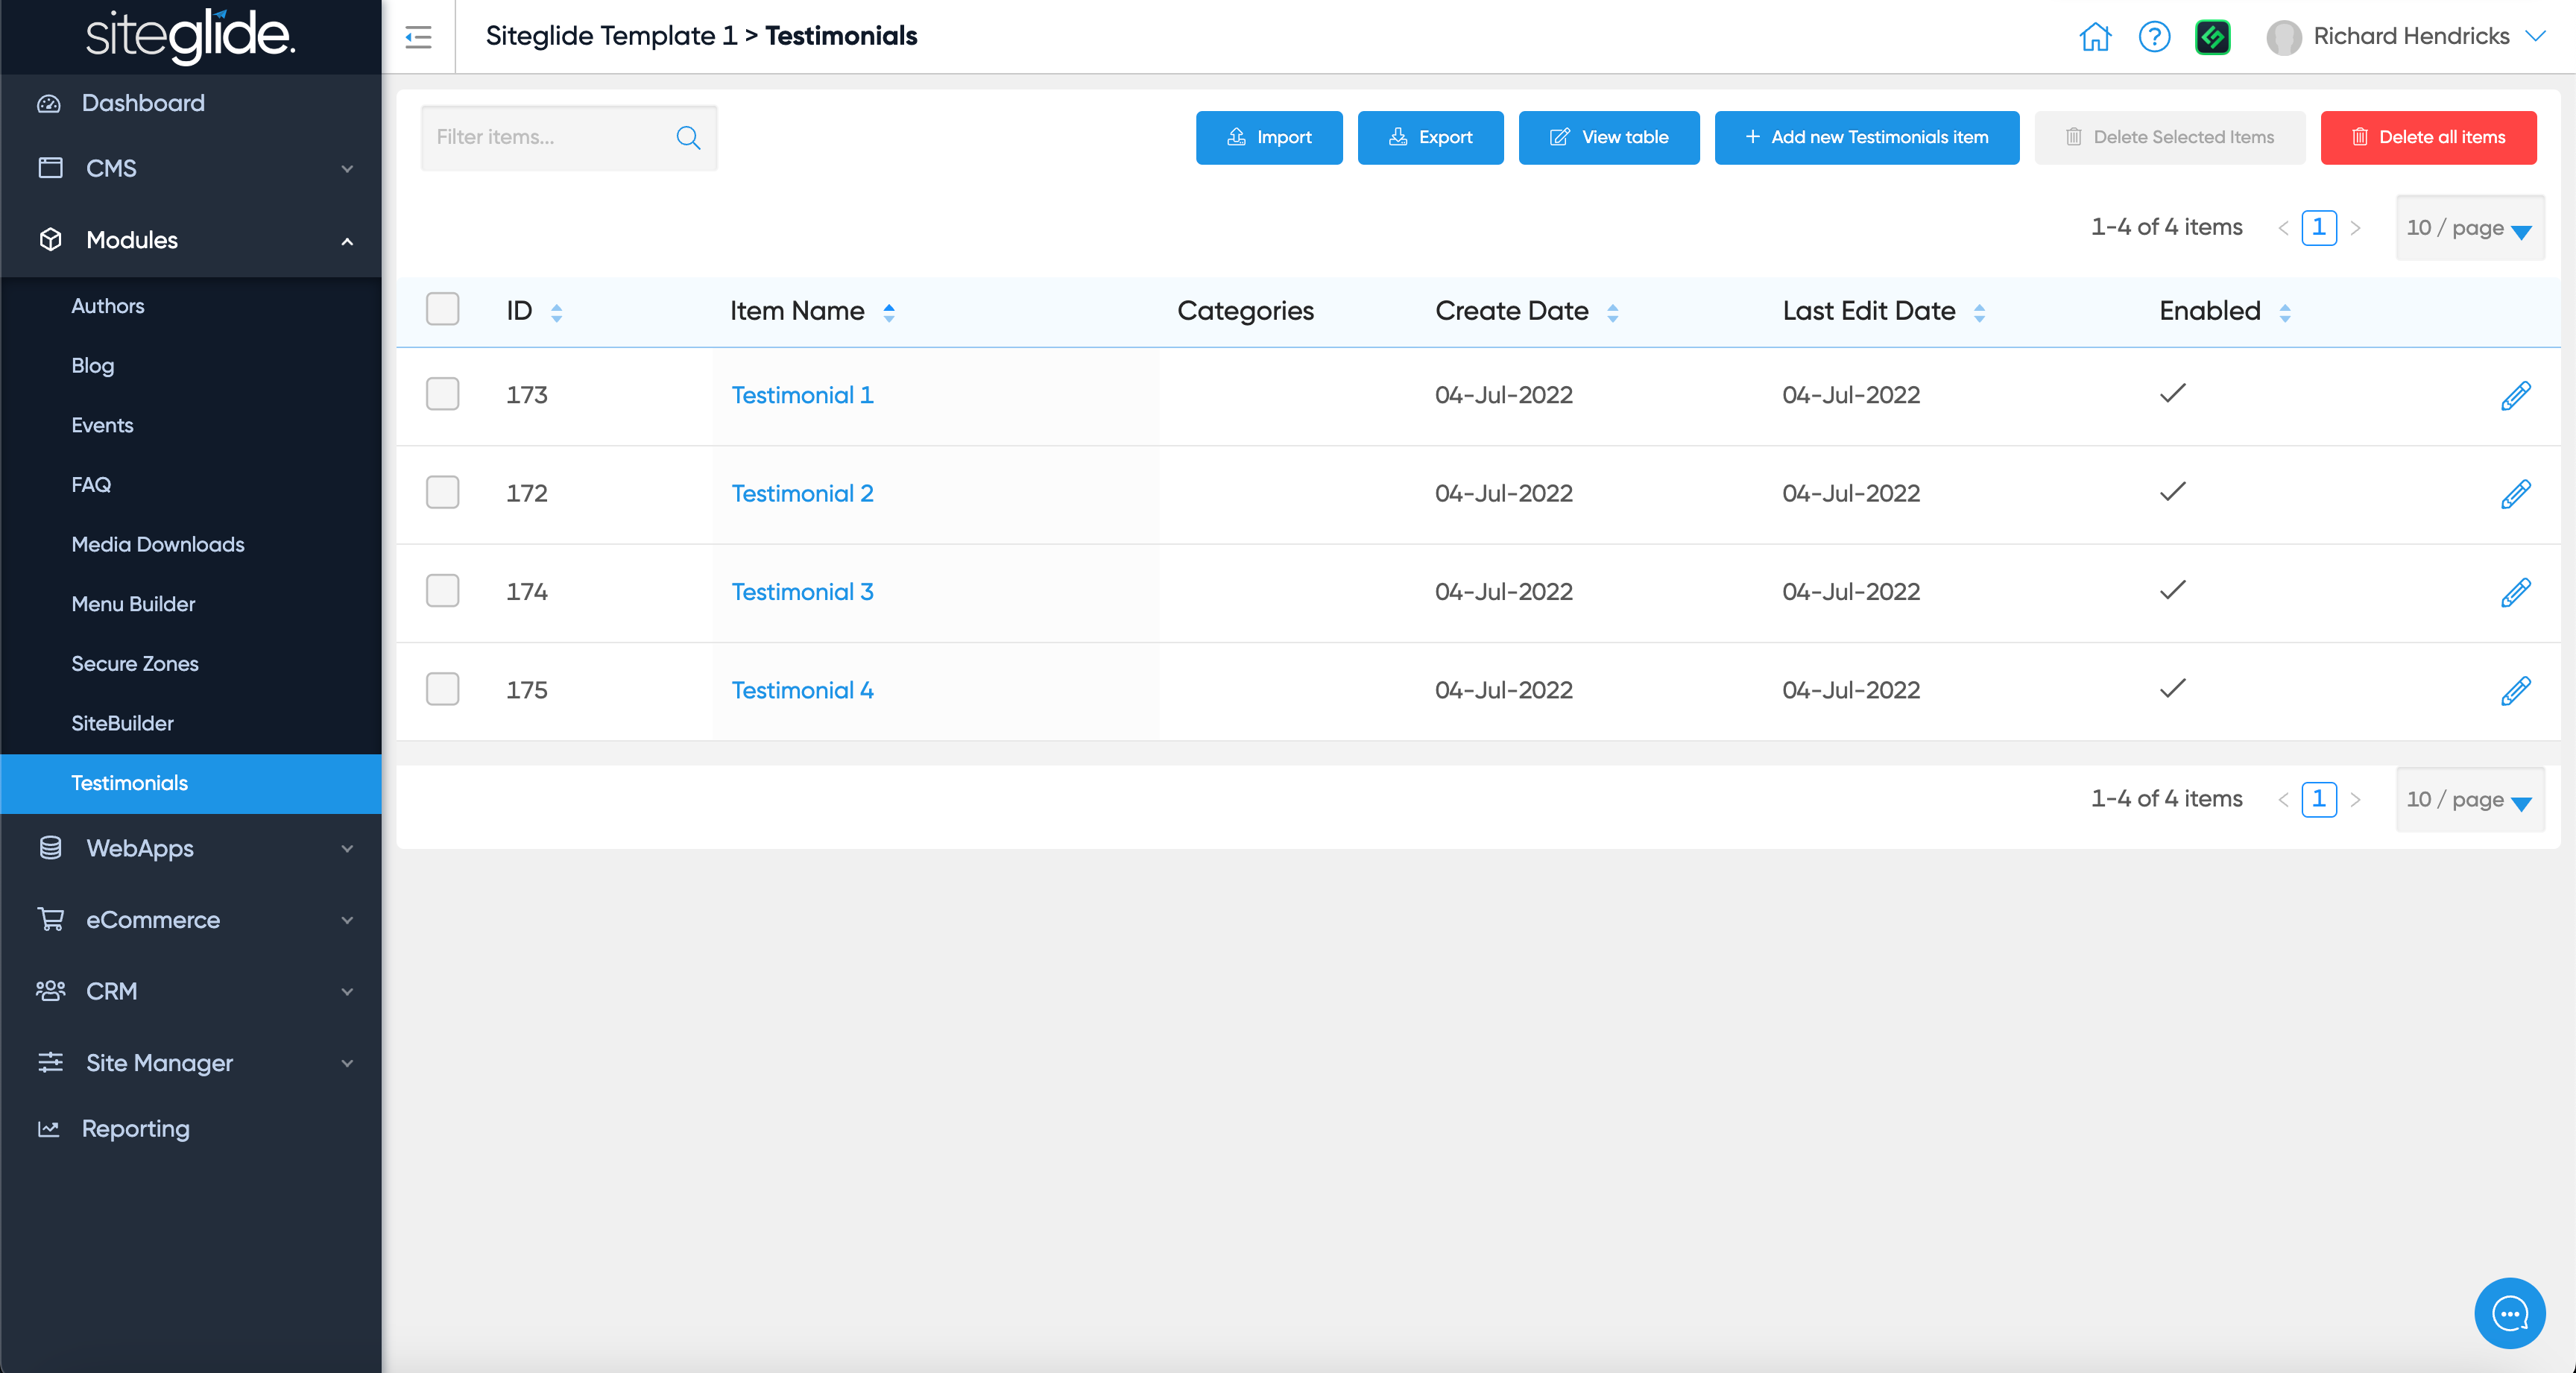Screen dimensions: 2576x1373
Task: Open the Testimonial 2 link
Action: click(x=802, y=493)
